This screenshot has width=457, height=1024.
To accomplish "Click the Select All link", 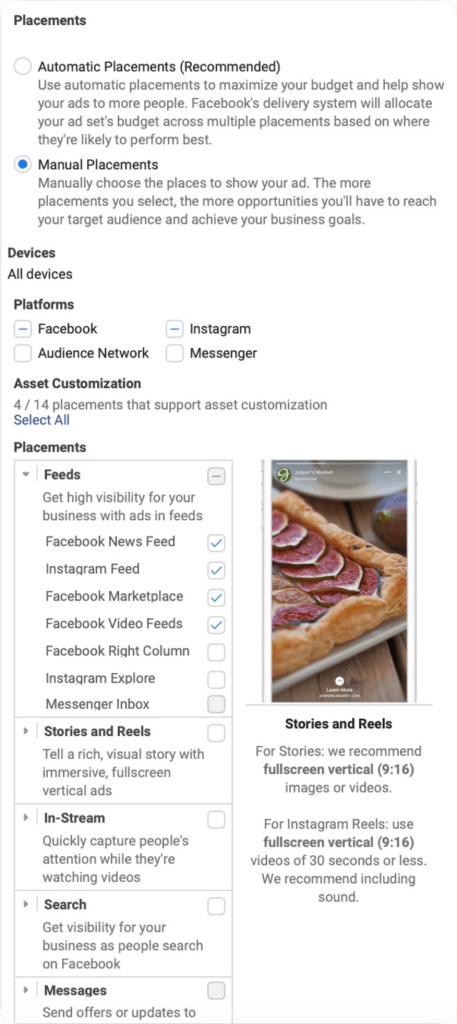I will pyautogui.click(x=42, y=420).
